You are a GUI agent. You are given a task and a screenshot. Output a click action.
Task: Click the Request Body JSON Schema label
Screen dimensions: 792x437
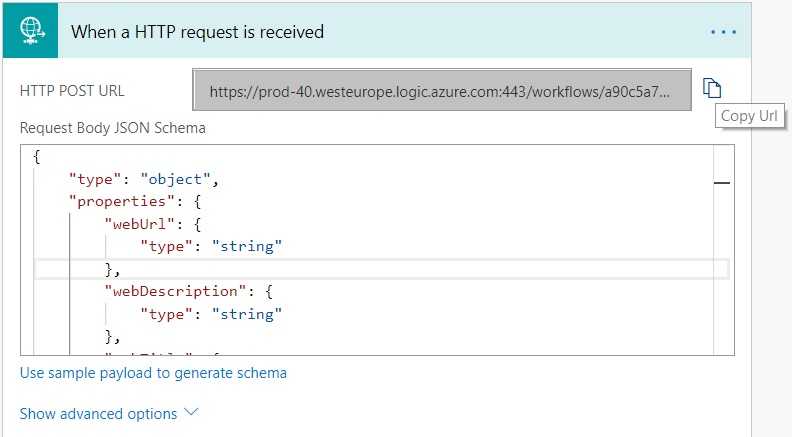[x=113, y=128]
